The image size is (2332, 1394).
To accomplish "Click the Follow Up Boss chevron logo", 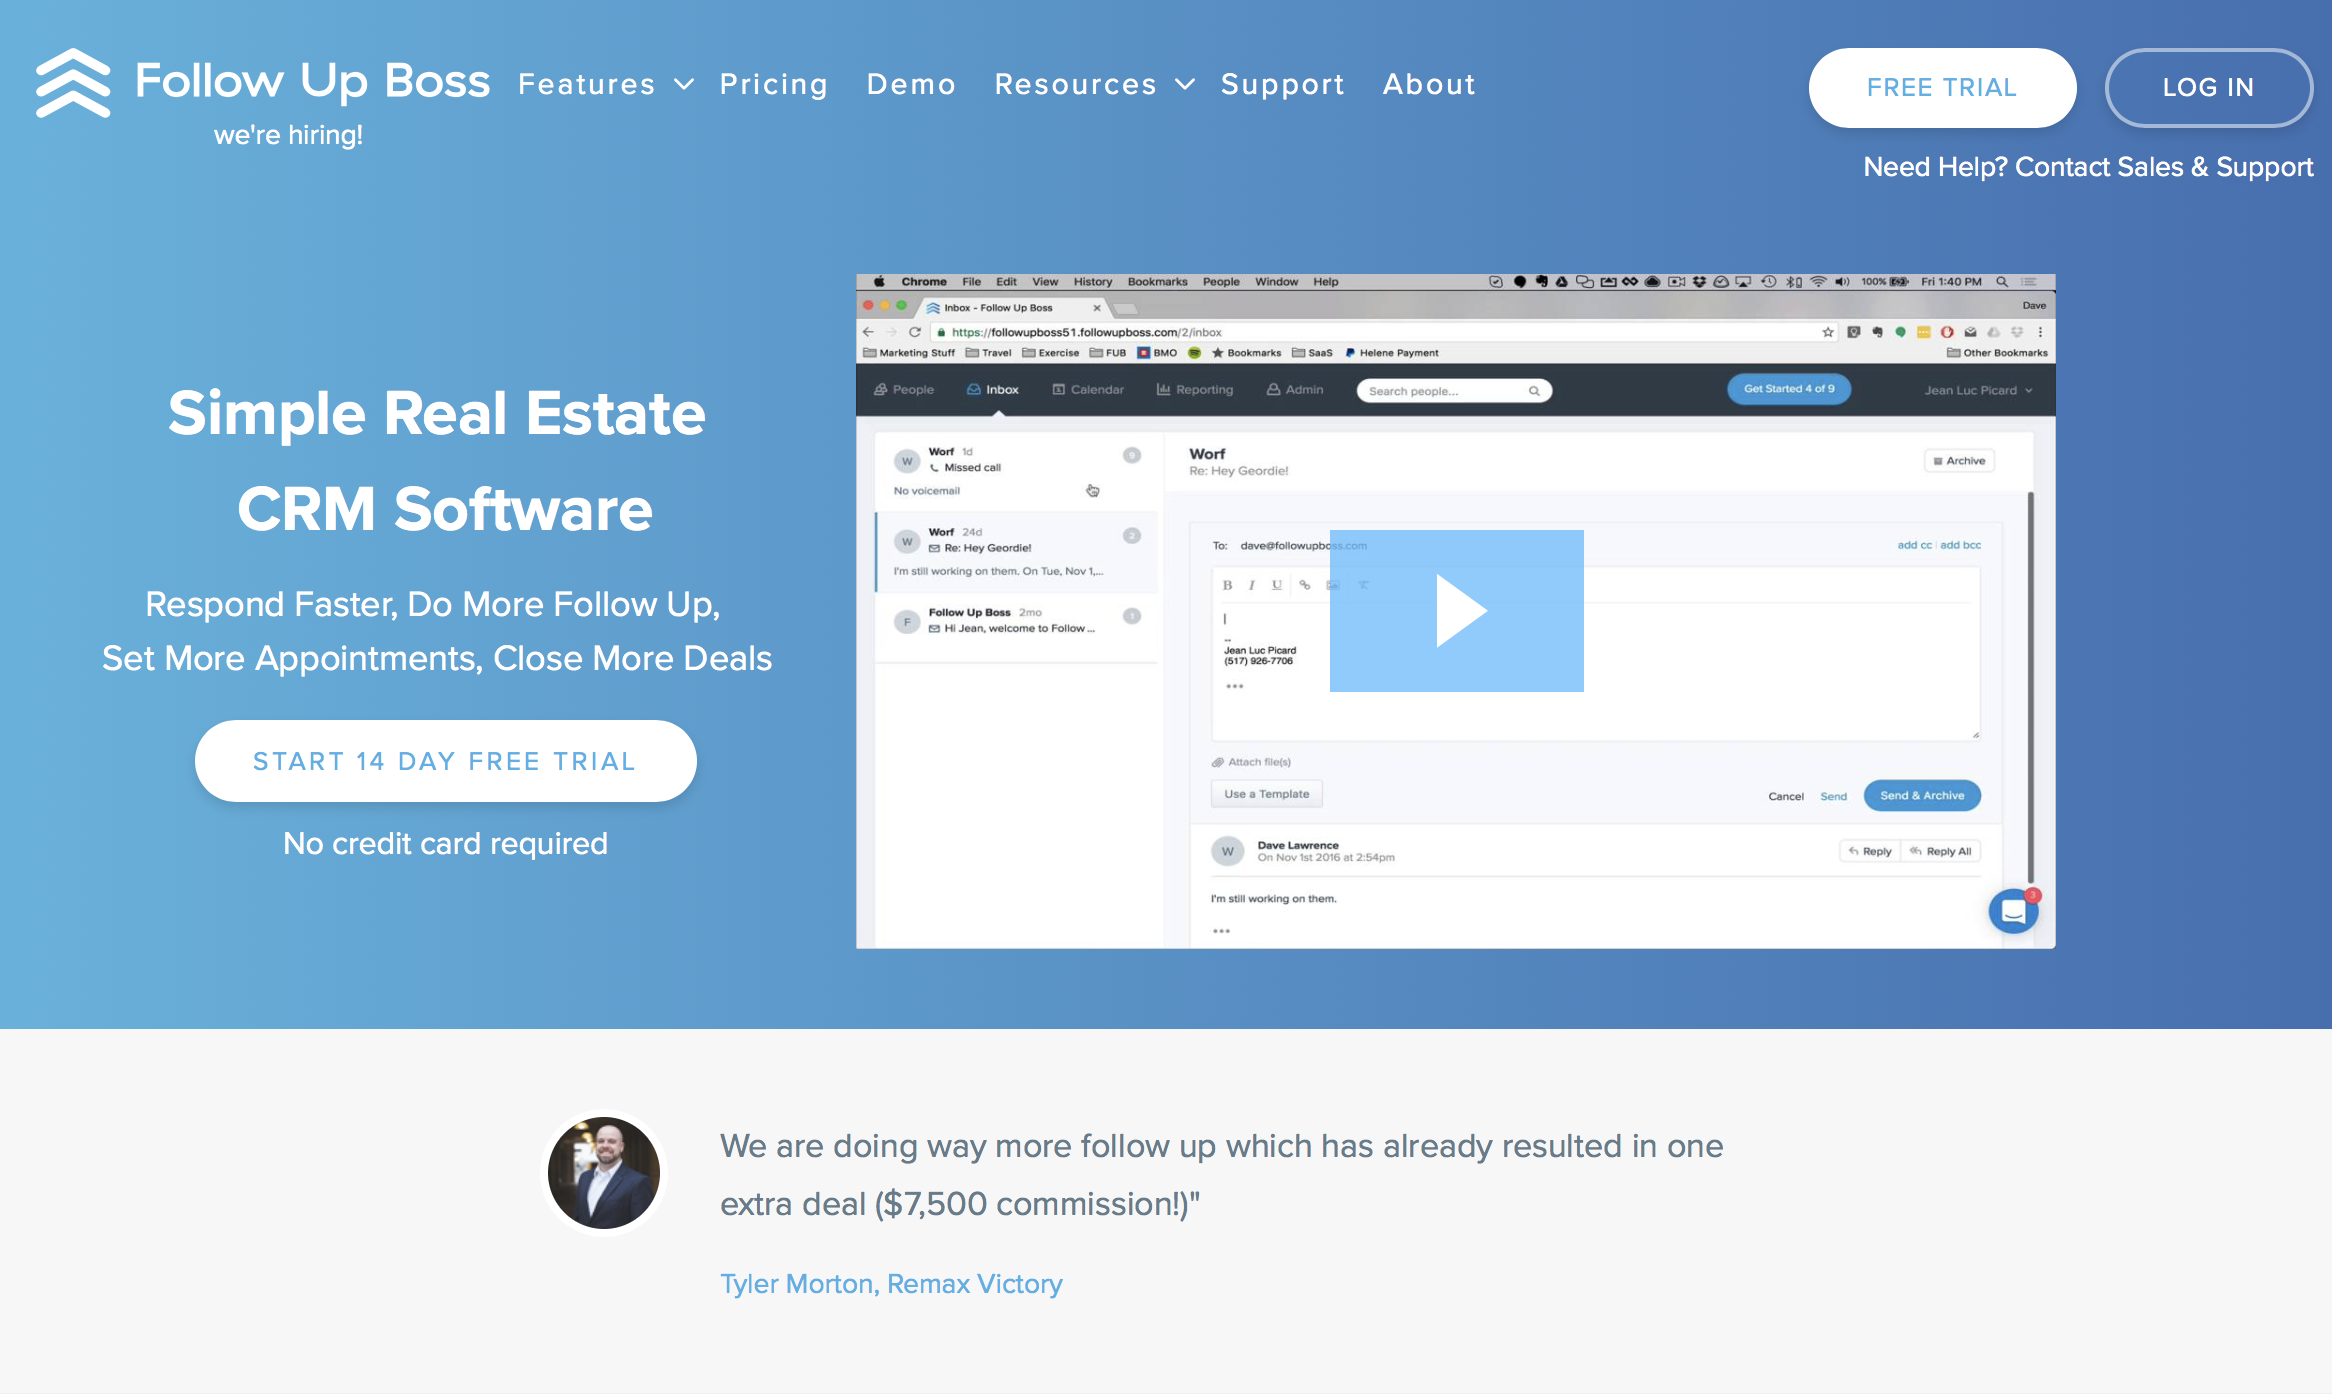I will [73, 83].
